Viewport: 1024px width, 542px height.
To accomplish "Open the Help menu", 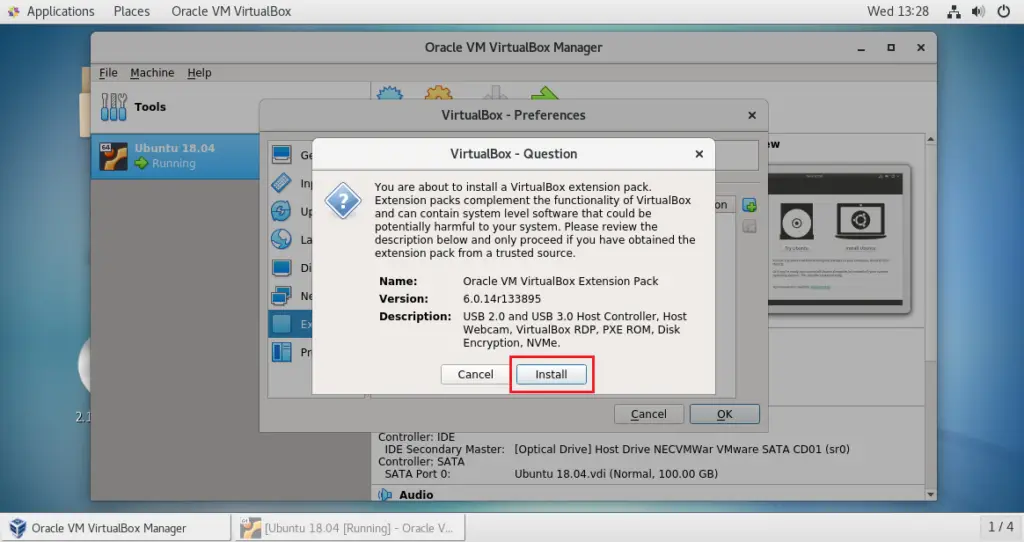I will 199,72.
